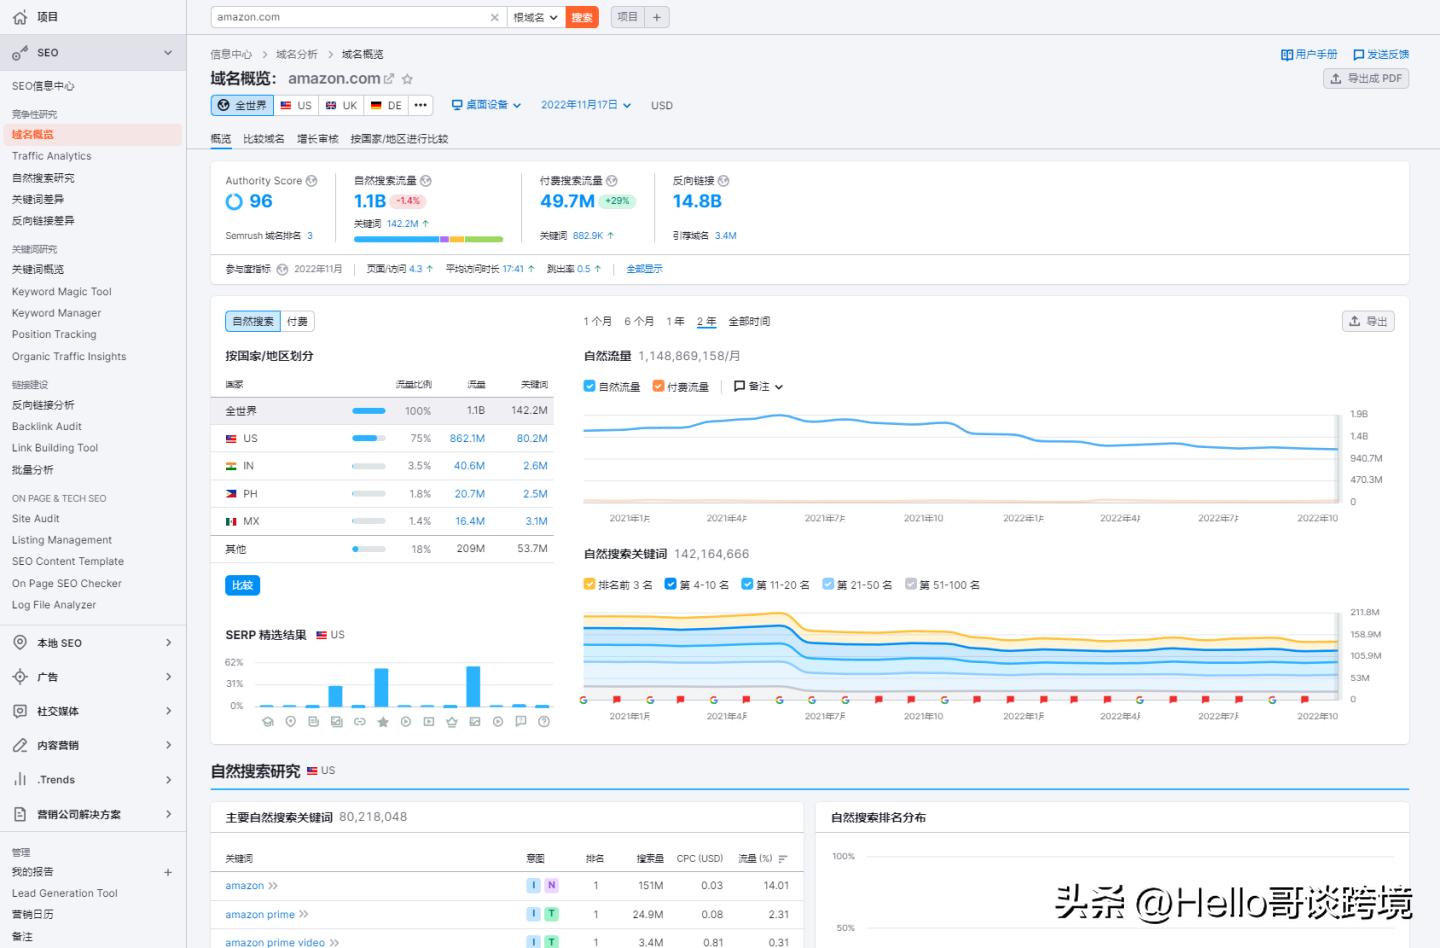The width and height of the screenshot is (1440, 948).
Task: Click the blue 比较 button
Action: click(242, 585)
